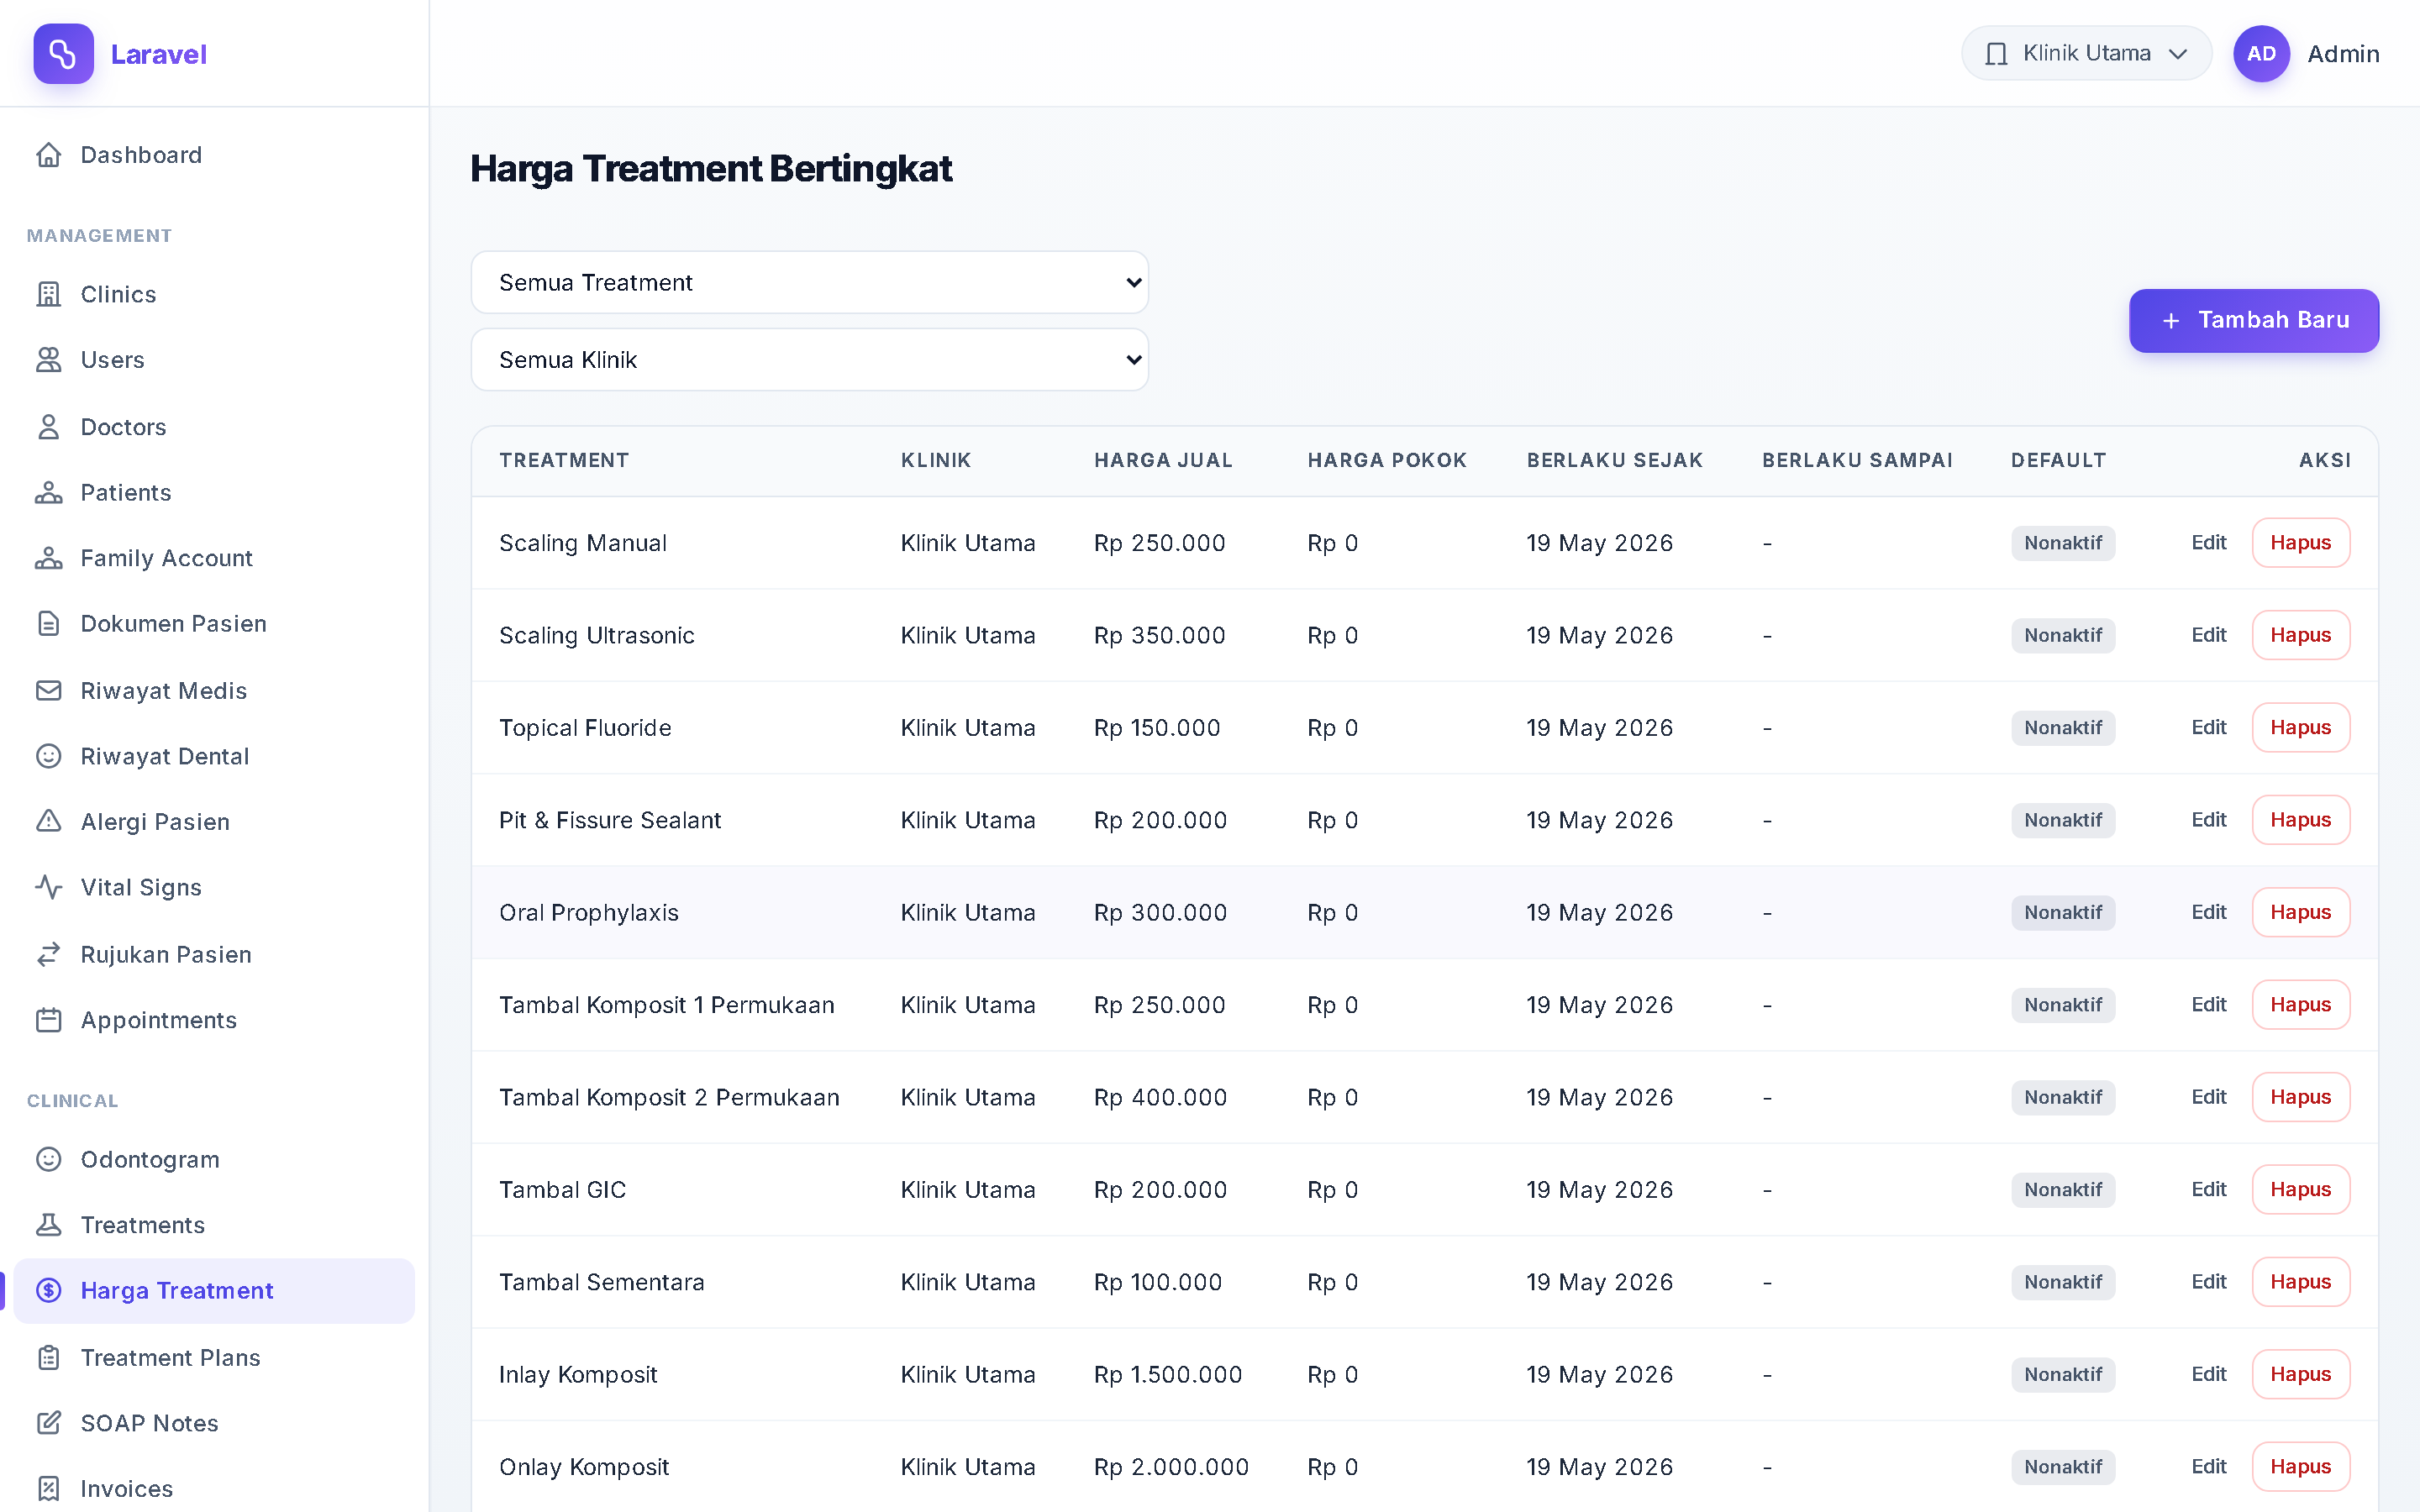Image resolution: width=2420 pixels, height=1512 pixels.
Task: Open Treatment Plans clipboard icon
Action: 48,1358
